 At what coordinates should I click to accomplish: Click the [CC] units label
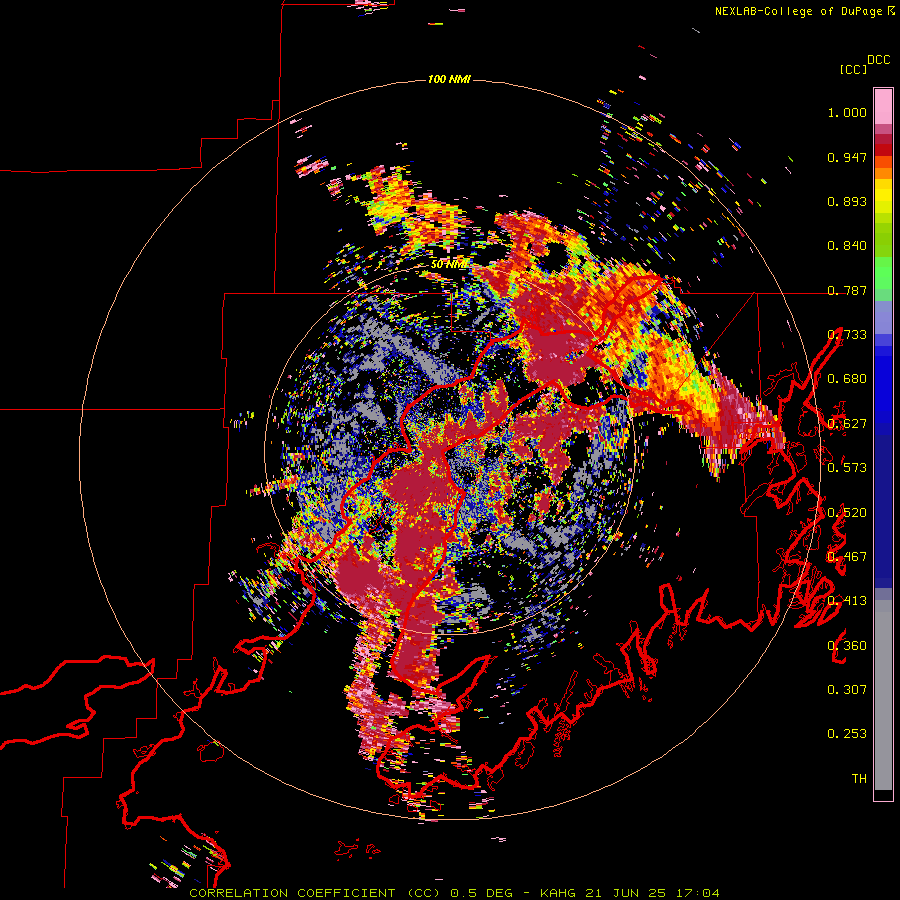[x=853, y=69]
